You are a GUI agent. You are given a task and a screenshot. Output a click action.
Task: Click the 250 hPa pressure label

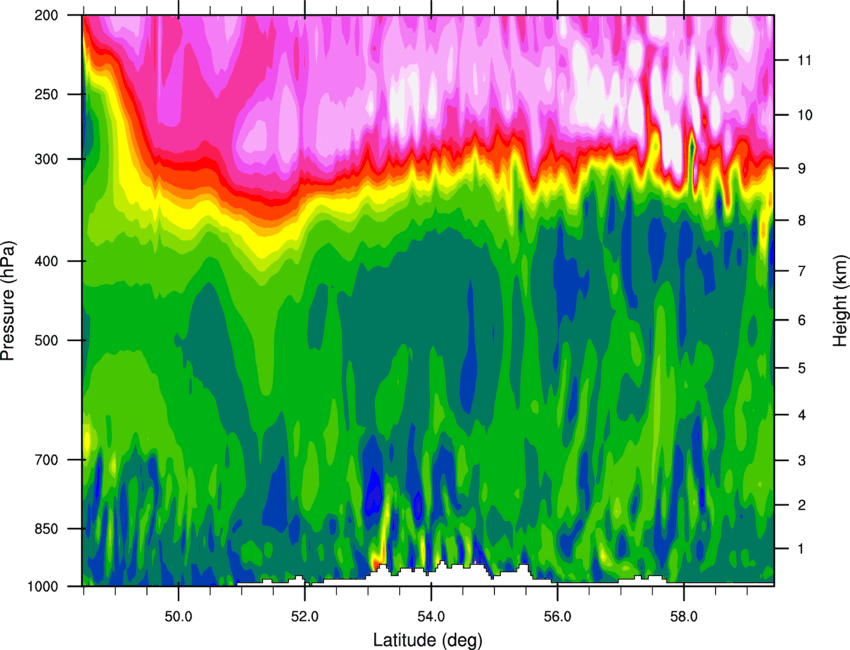[x=46, y=95]
